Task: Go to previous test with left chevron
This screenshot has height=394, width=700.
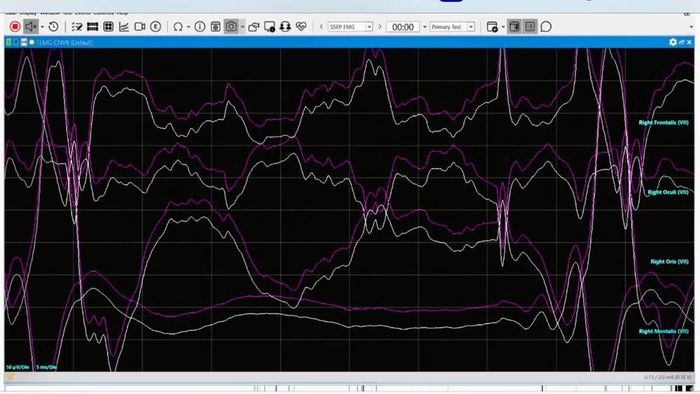Action: (x=321, y=27)
